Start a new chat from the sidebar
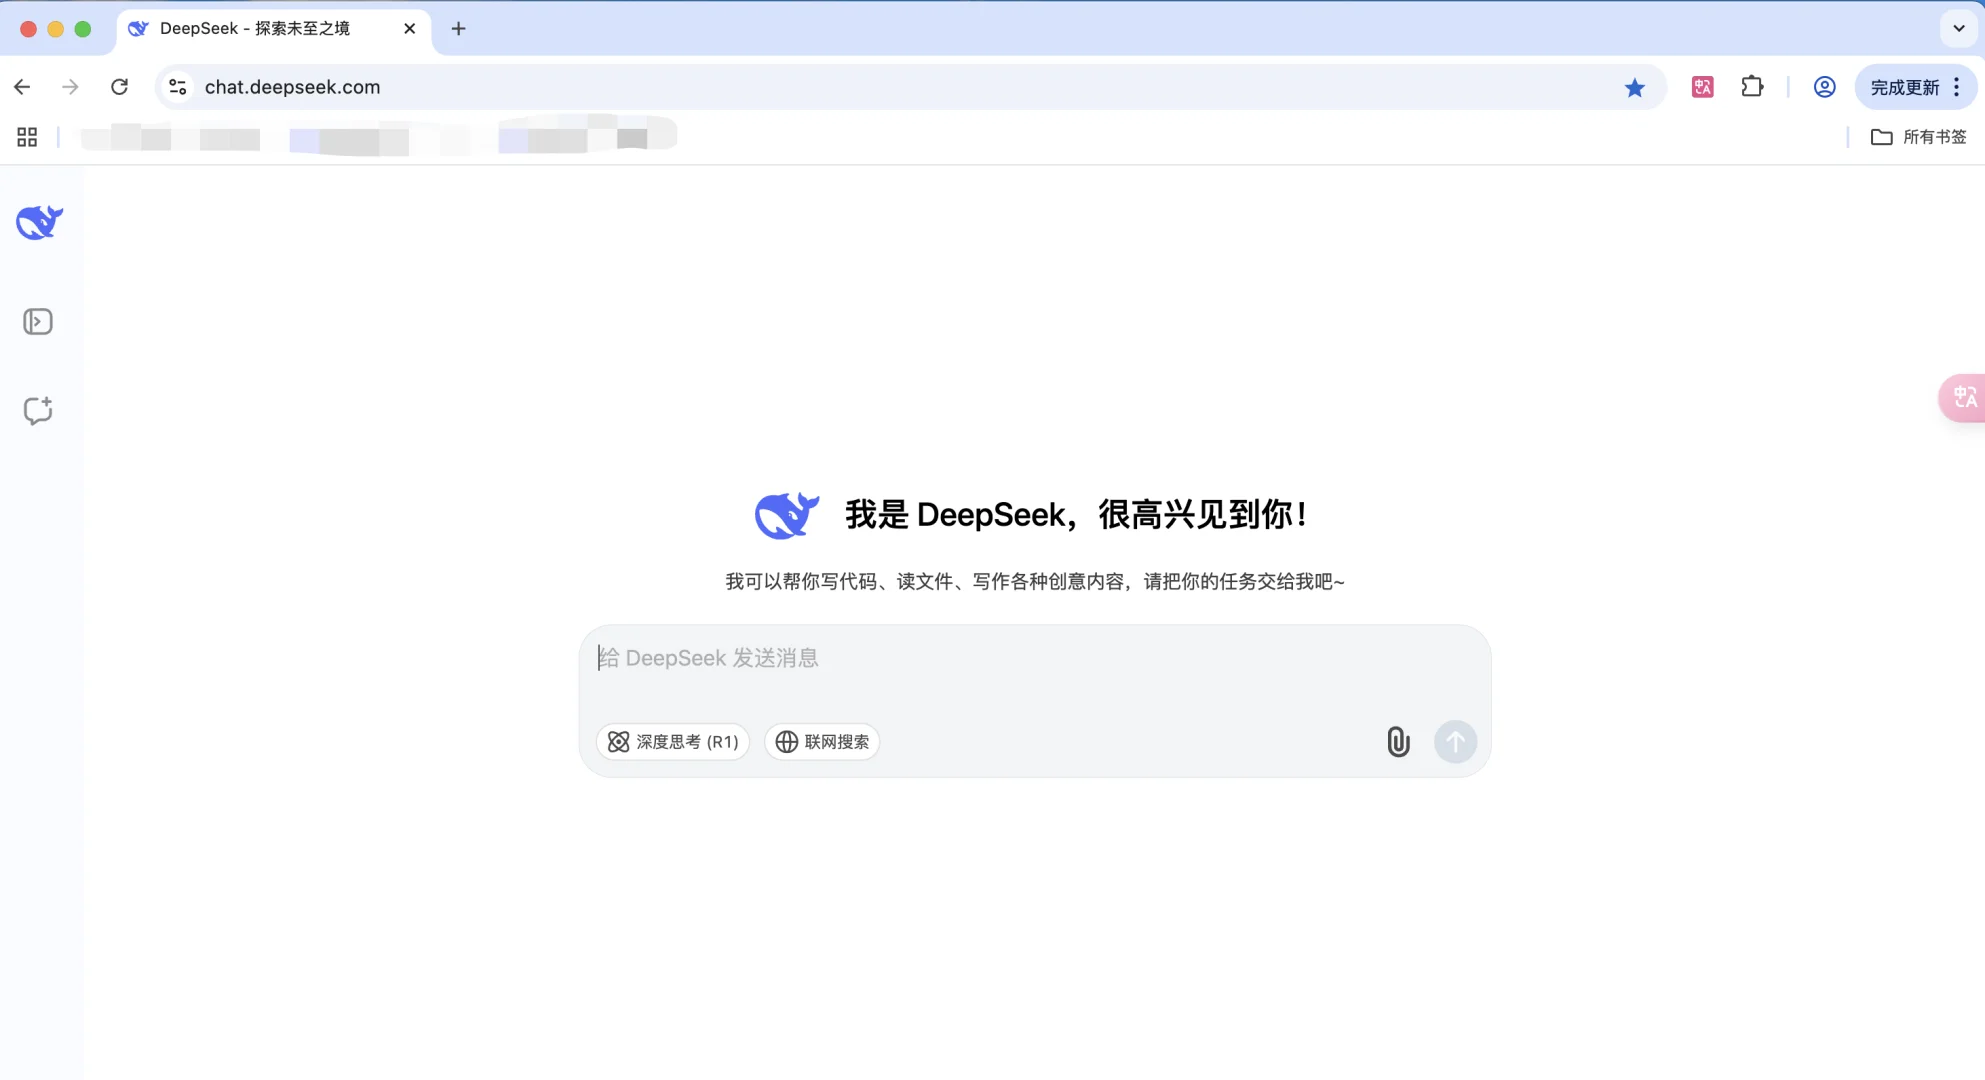Image resolution: width=1985 pixels, height=1080 pixels. tap(38, 410)
